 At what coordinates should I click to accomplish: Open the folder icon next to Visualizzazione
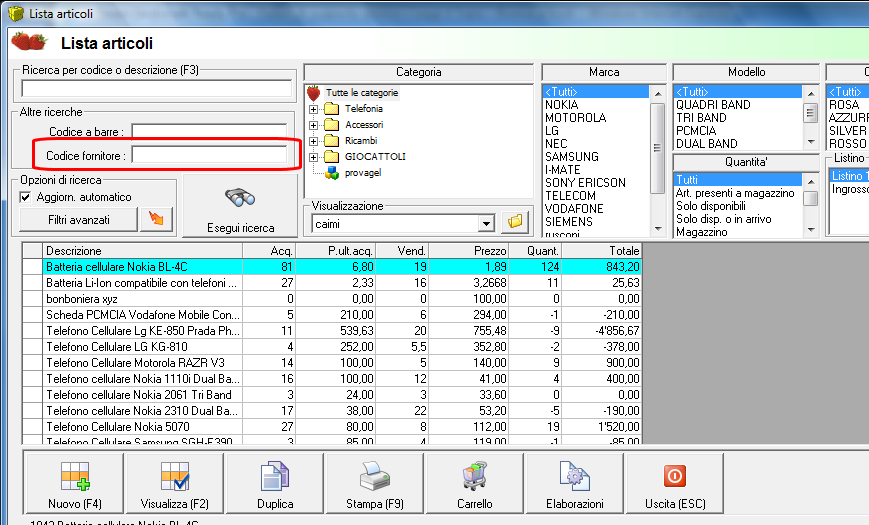pyautogui.click(x=515, y=222)
